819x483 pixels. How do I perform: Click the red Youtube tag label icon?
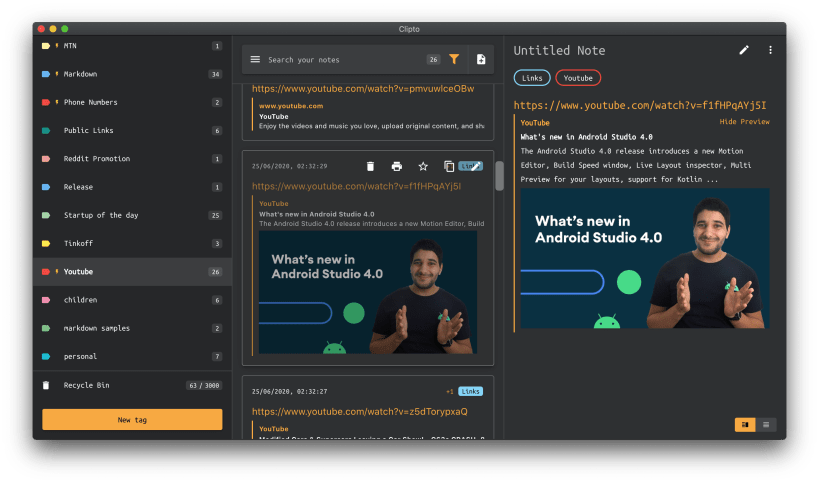pyautogui.click(x=46, y=272)
